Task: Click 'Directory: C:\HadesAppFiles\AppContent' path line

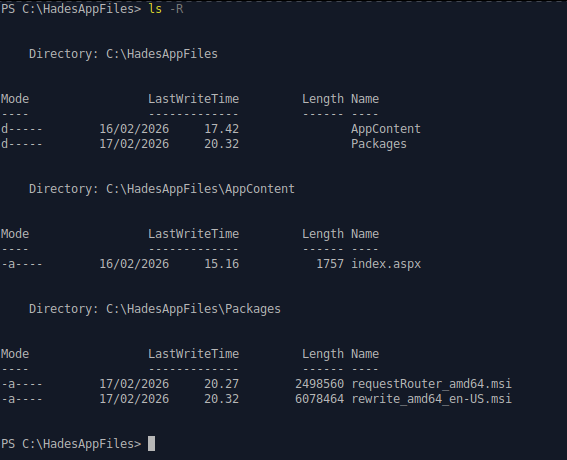Action: (x=162, y=189)
